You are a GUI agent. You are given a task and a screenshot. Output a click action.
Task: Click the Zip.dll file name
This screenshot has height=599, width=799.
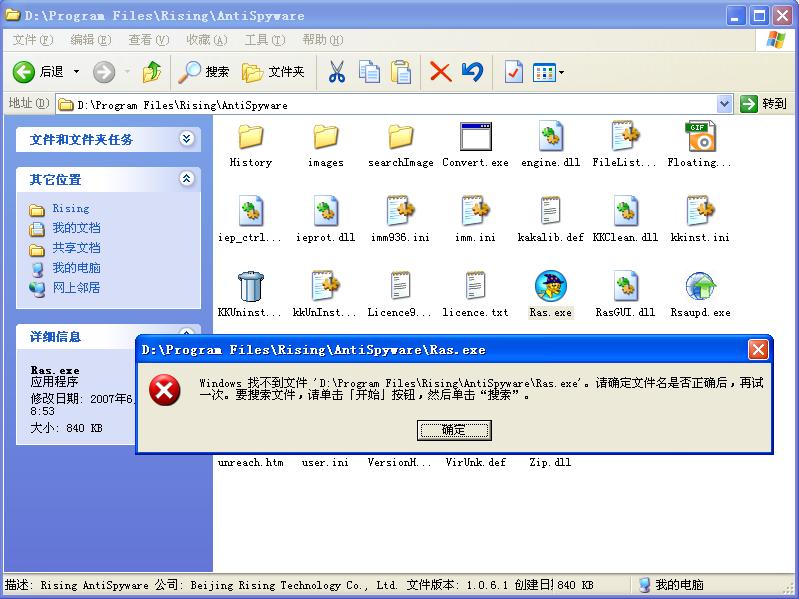coord(550,462)
